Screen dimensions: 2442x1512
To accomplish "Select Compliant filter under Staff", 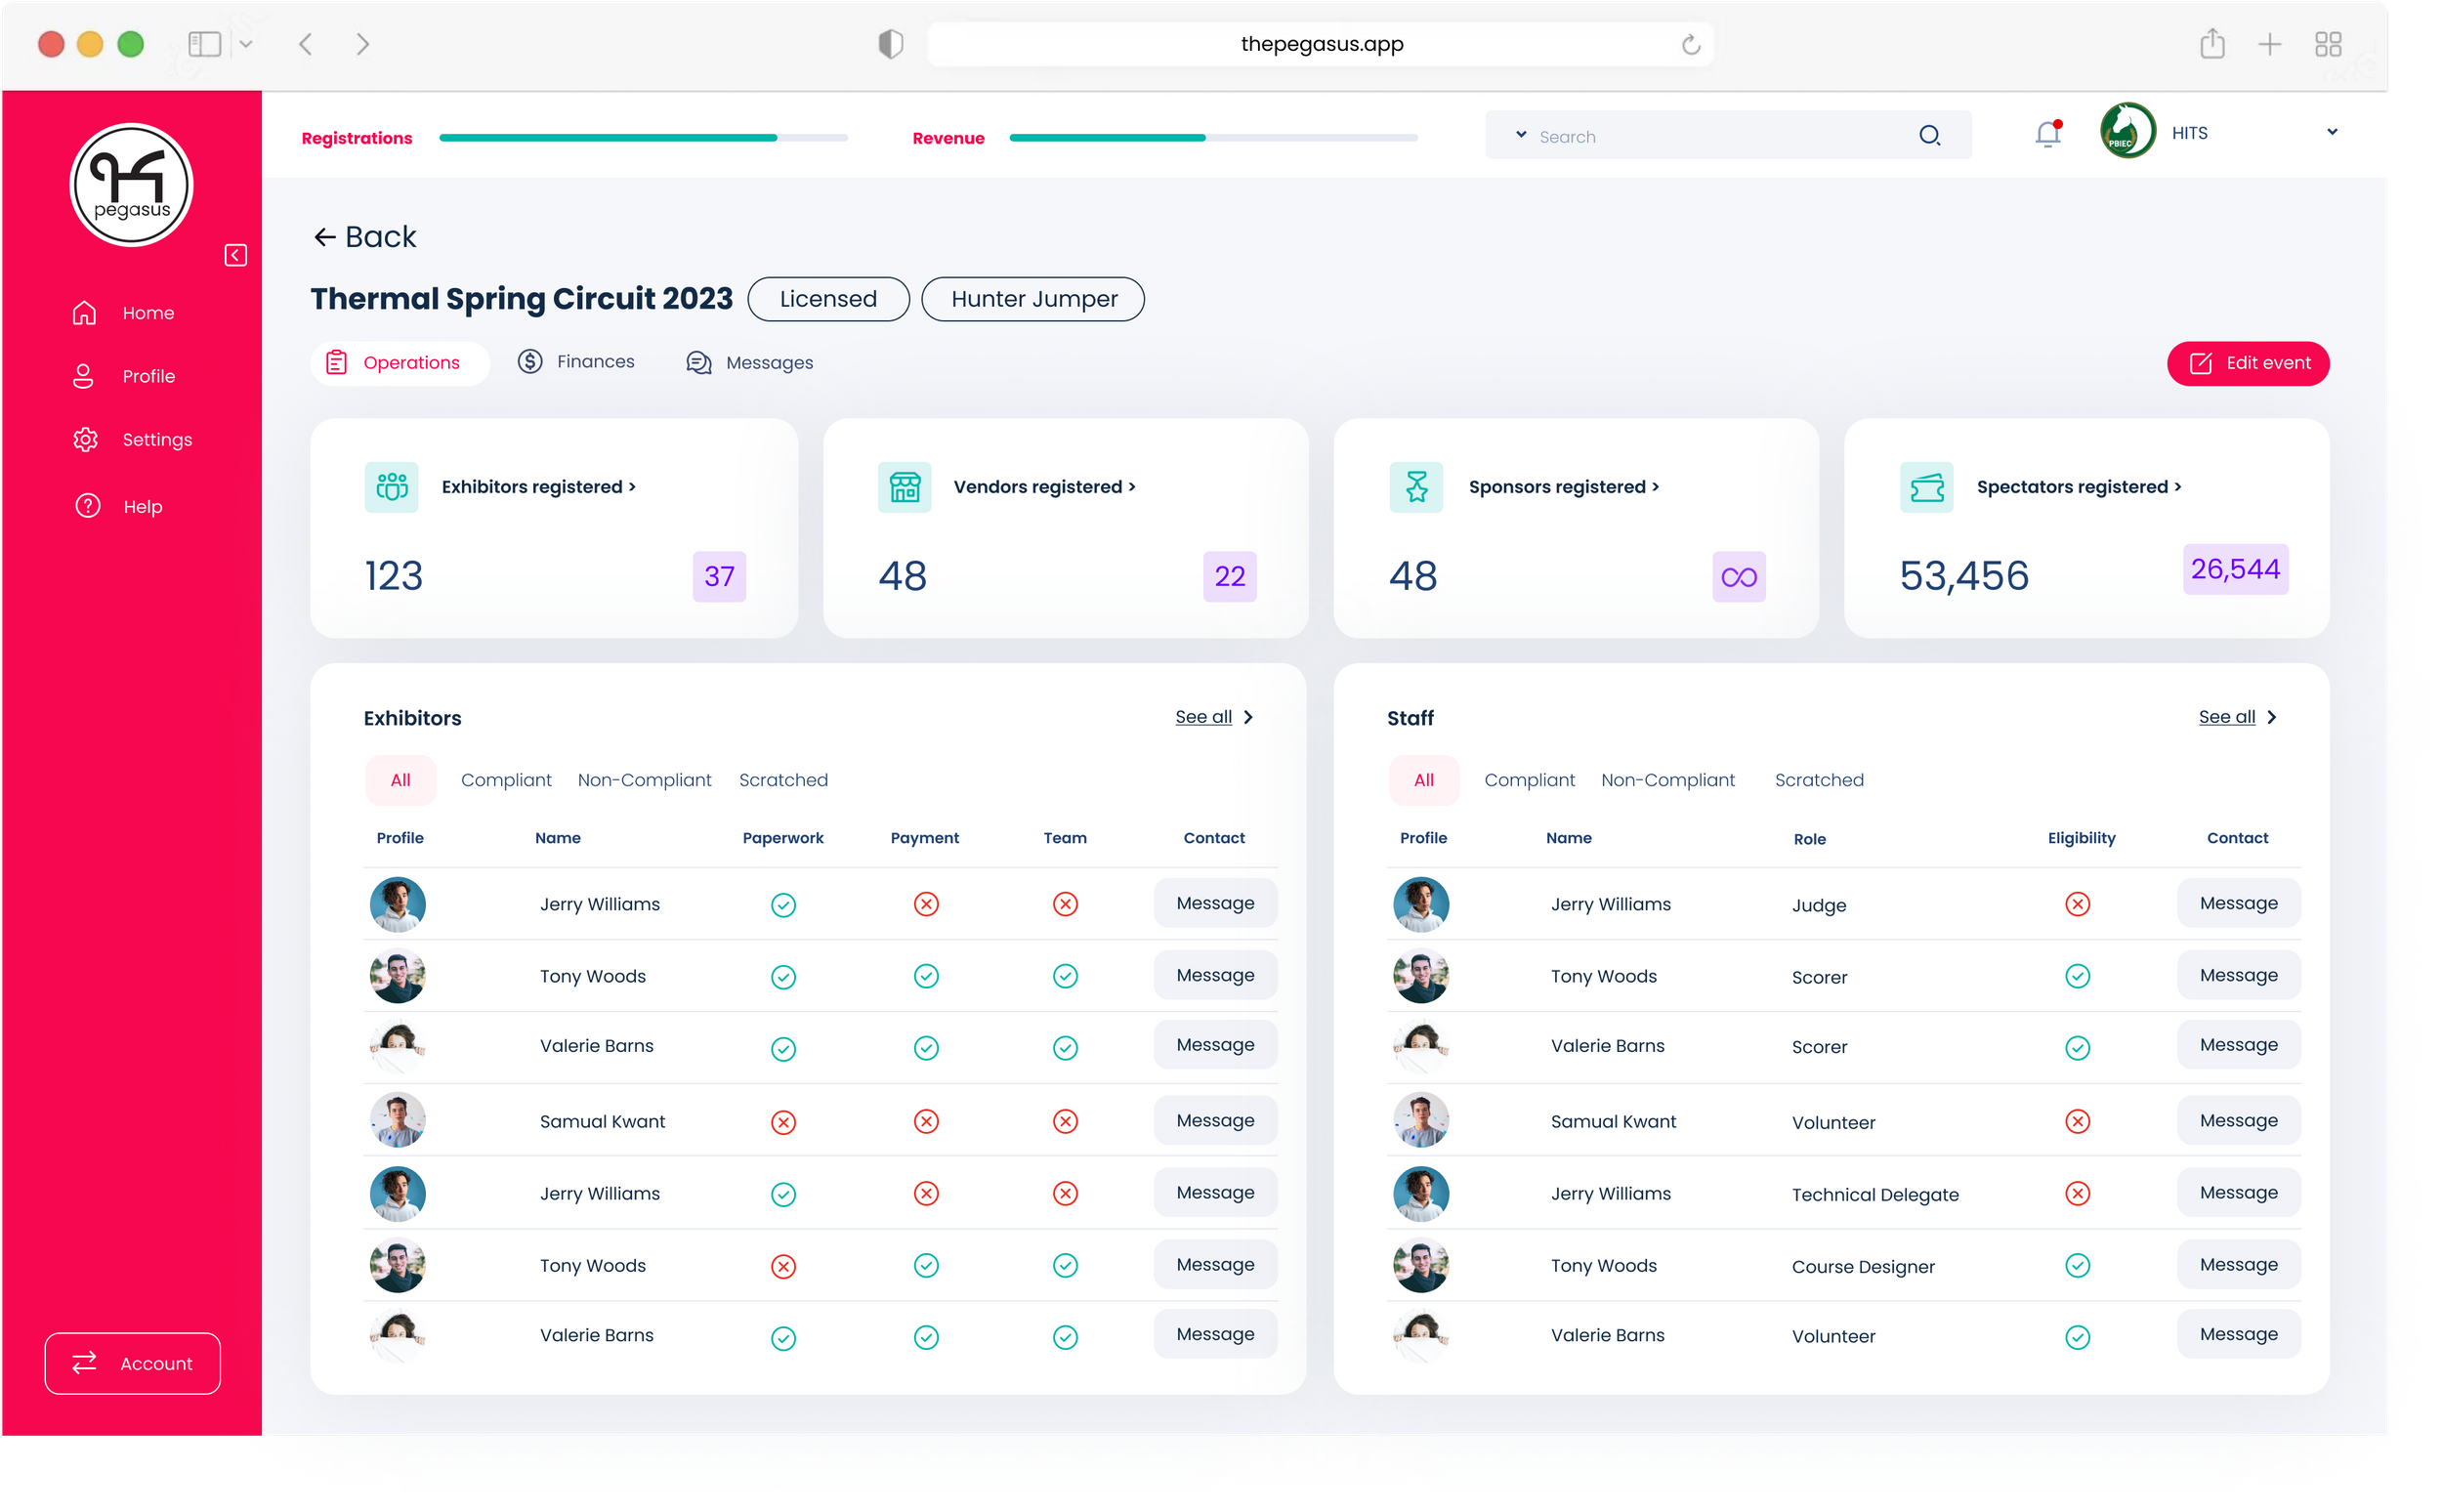I will coord(1528,780).
